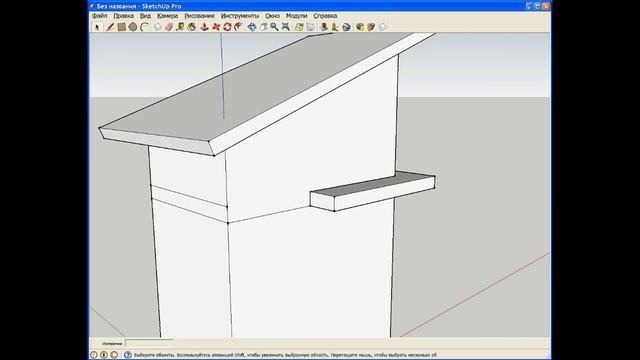Select the protruding shelf block's front face
The width and height of the screenshot is (640, 360).
[x=384, y=194]
